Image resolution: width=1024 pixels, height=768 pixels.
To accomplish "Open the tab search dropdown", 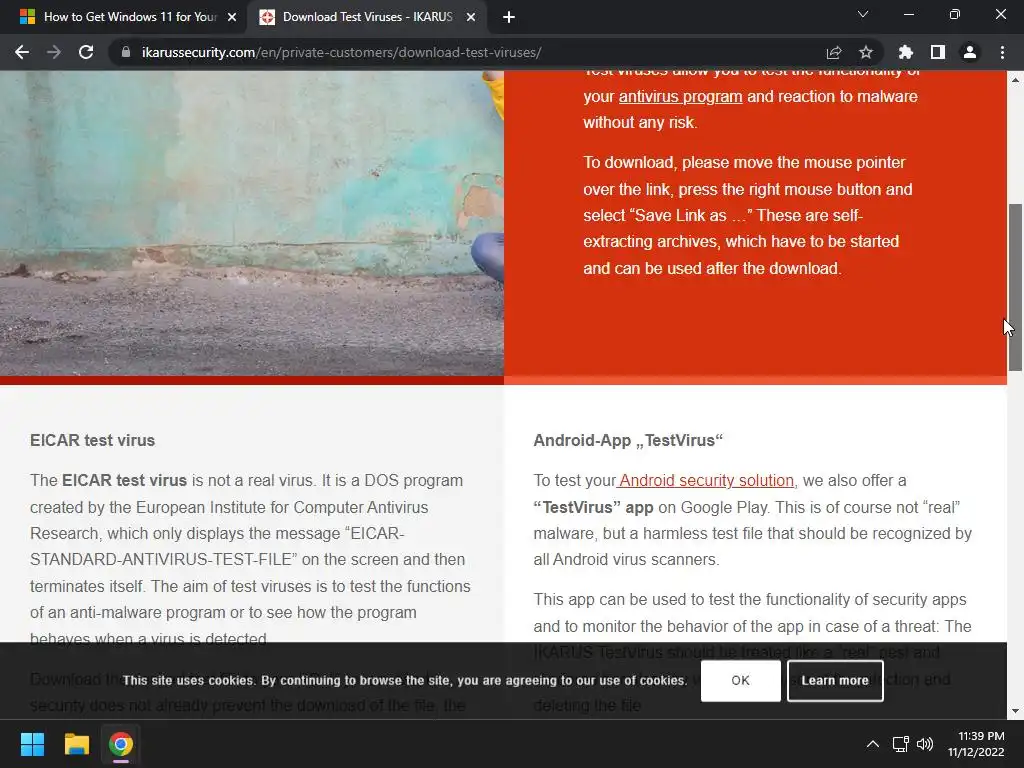I will pyautogui.click(x=863, y=14).
